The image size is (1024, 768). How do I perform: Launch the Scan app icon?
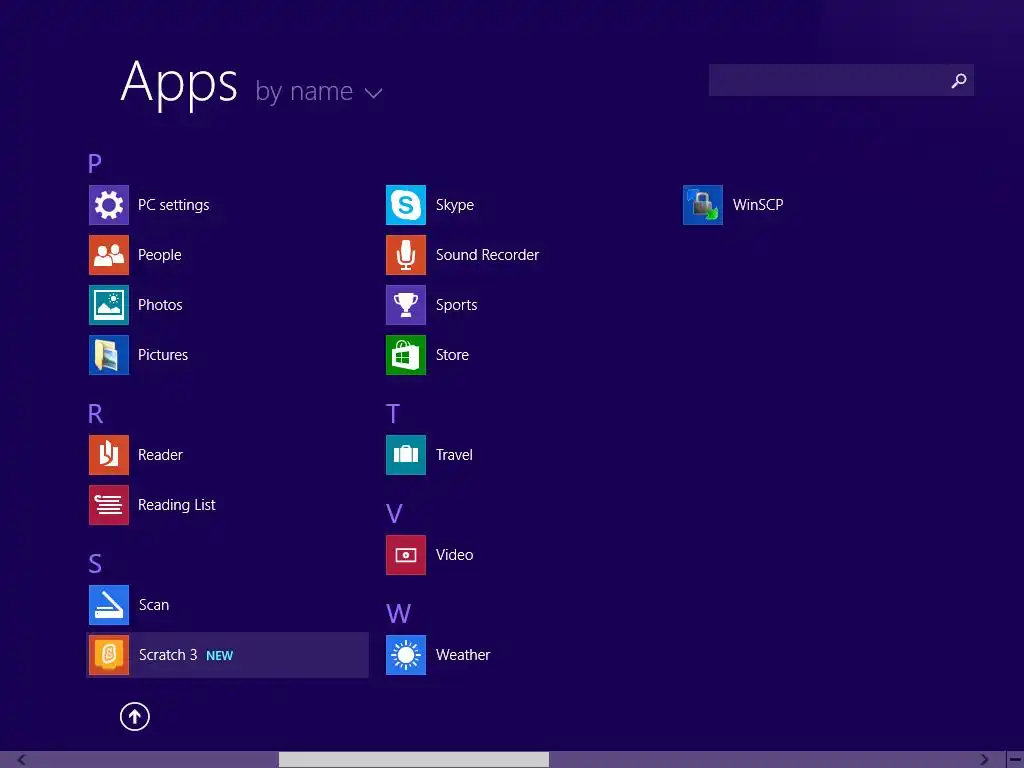(x=108, y=605)
